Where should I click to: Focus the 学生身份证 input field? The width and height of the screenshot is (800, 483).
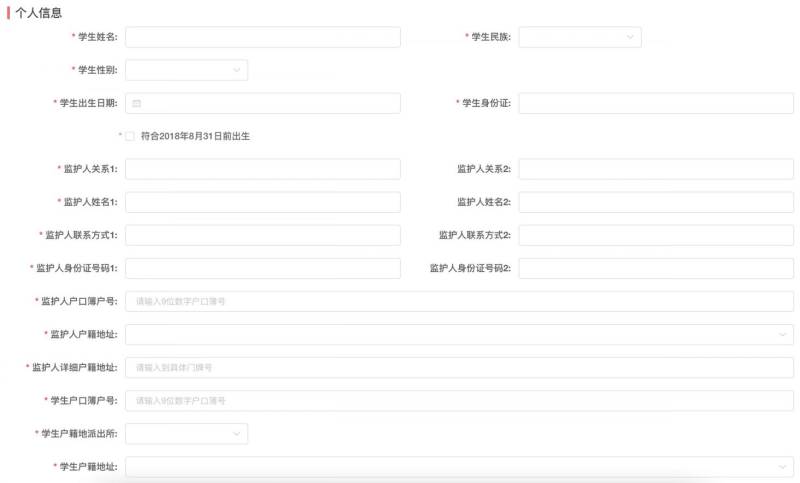pos(655,103)
